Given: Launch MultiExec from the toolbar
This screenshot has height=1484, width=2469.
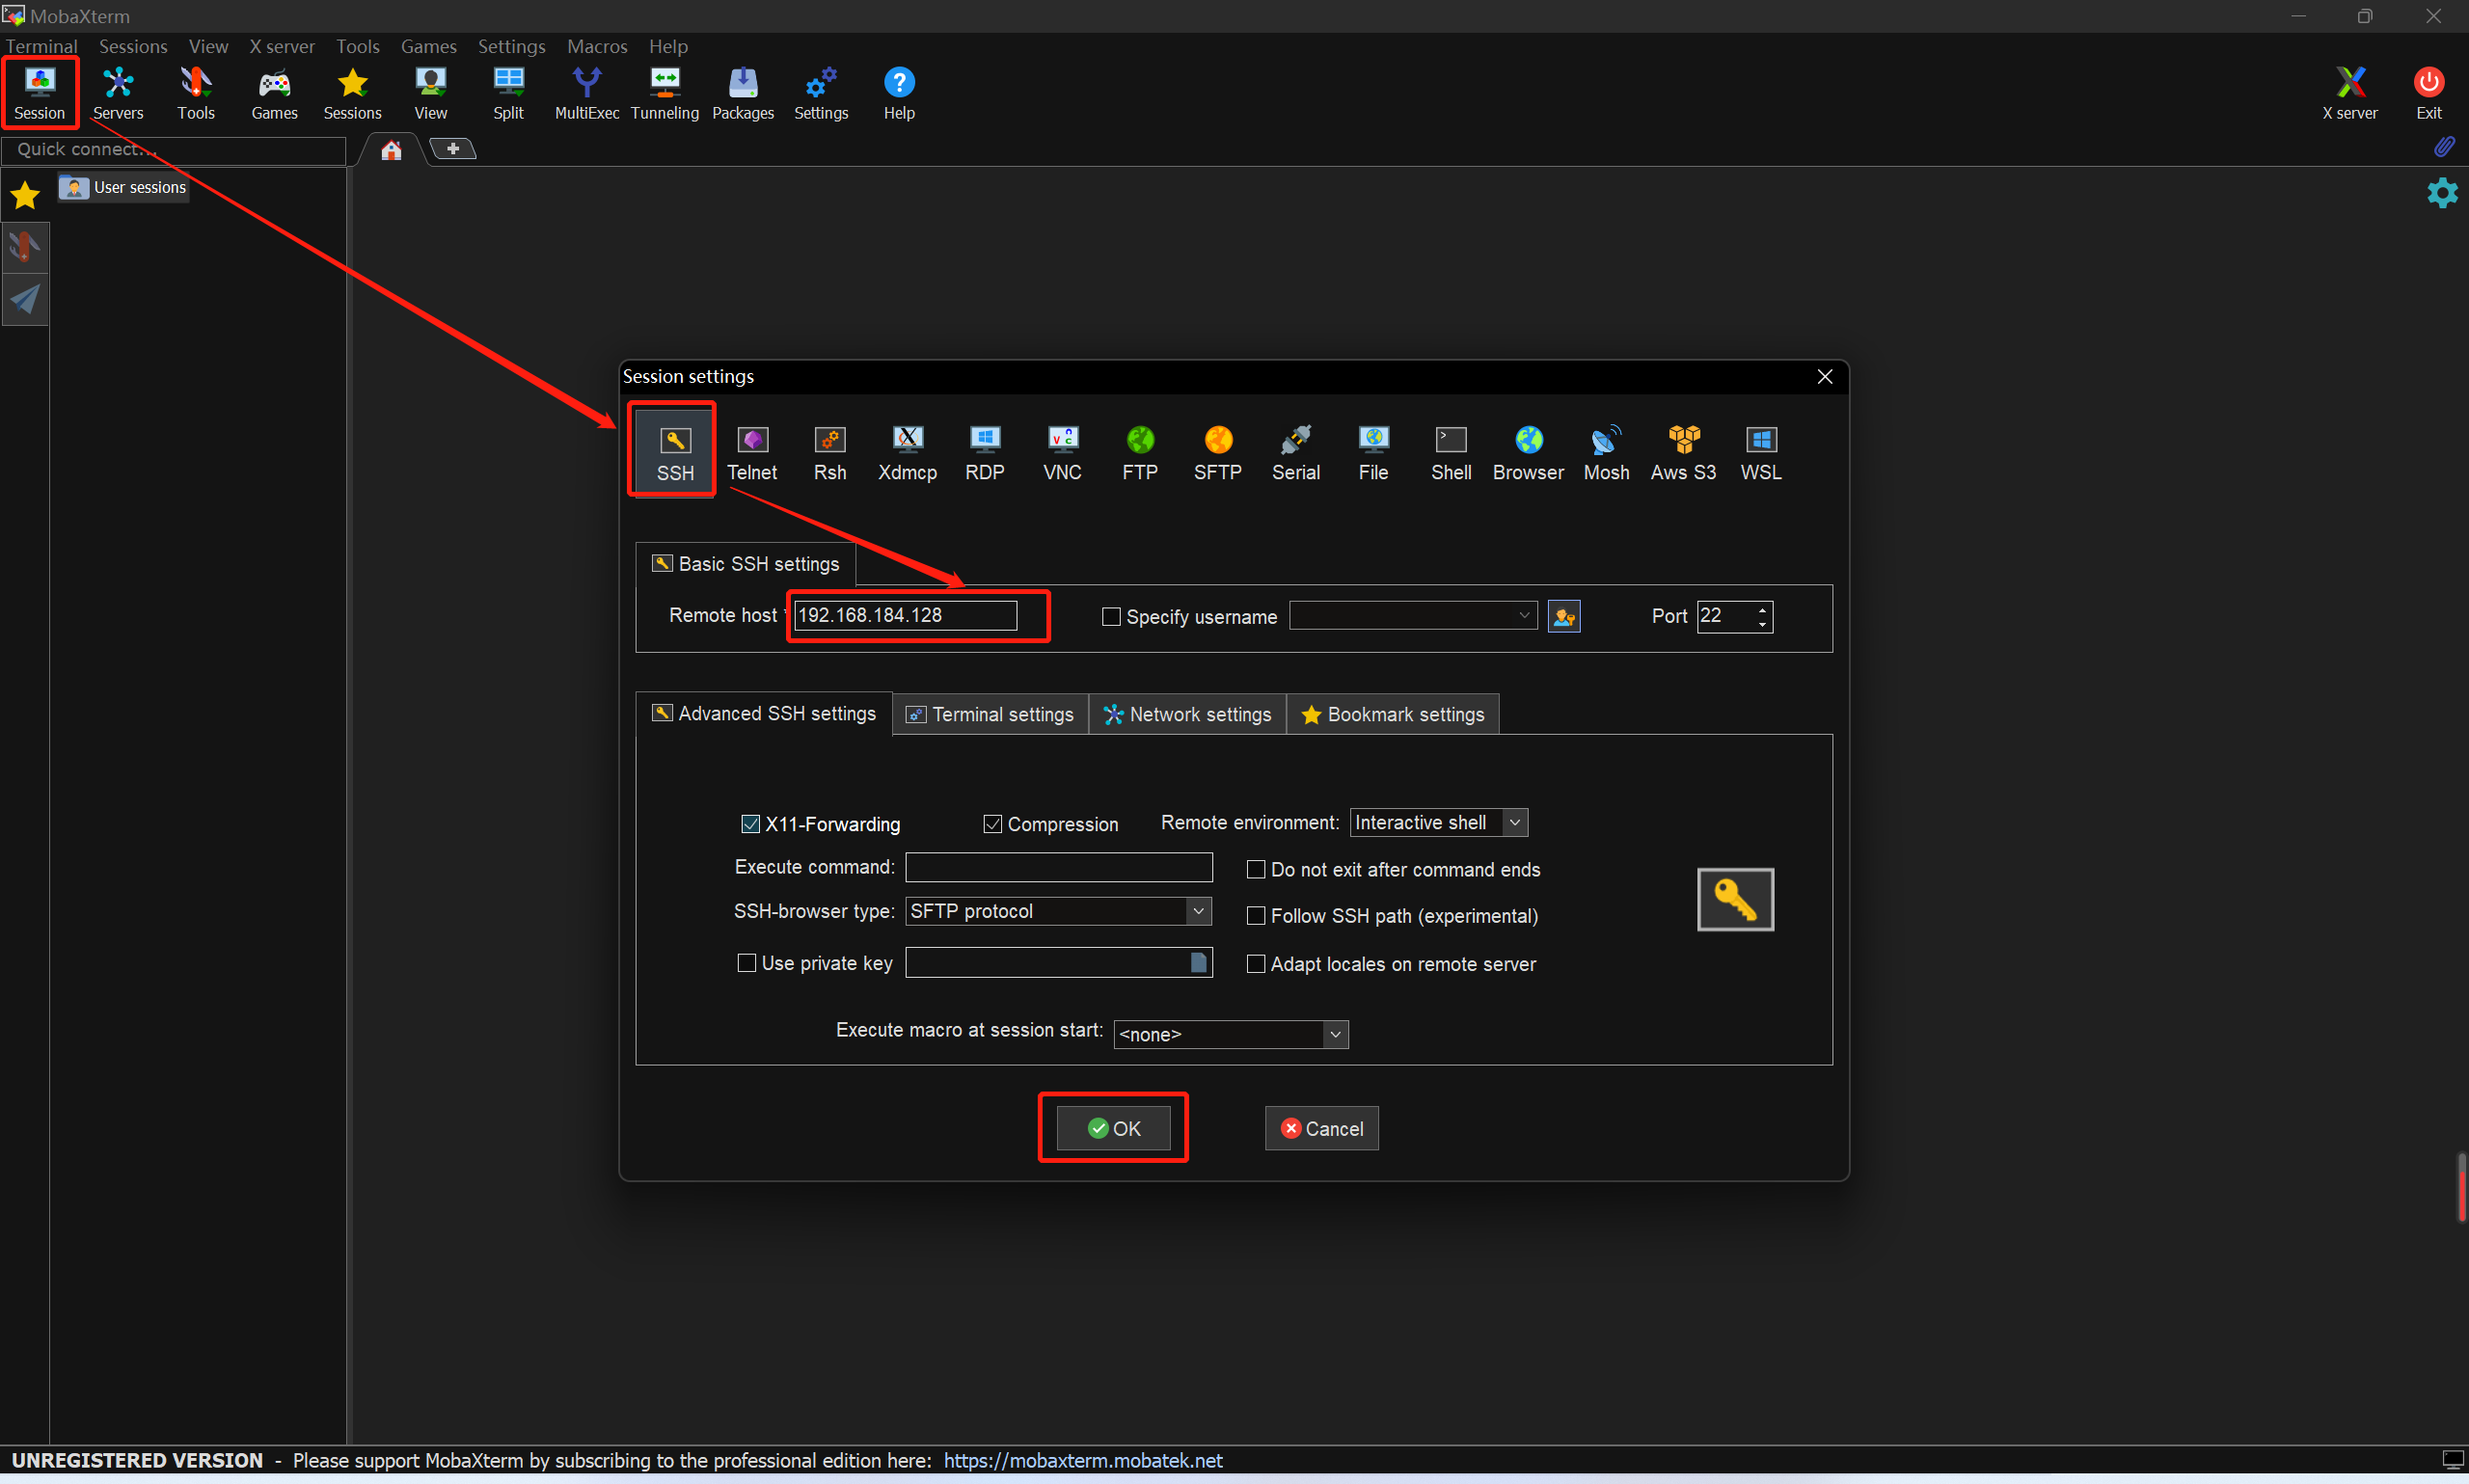Looking at the screenshot, I should click(x=587, y=93).
